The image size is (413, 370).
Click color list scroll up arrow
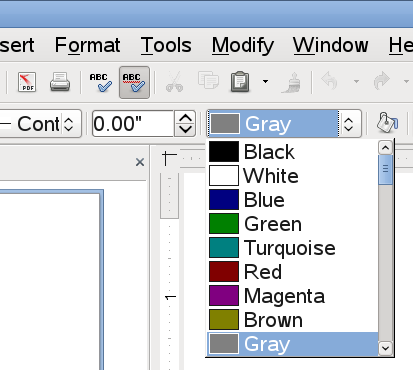pyautogui.click(x=386, y=147)
